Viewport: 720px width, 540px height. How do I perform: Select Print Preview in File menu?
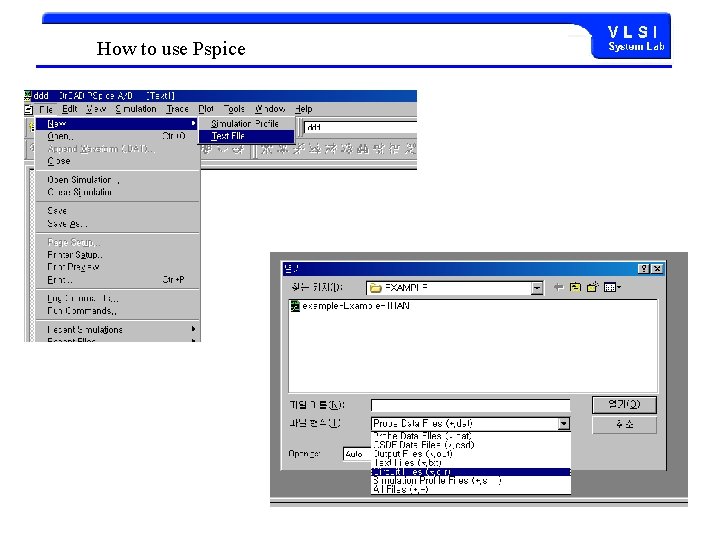pos(117,267)
